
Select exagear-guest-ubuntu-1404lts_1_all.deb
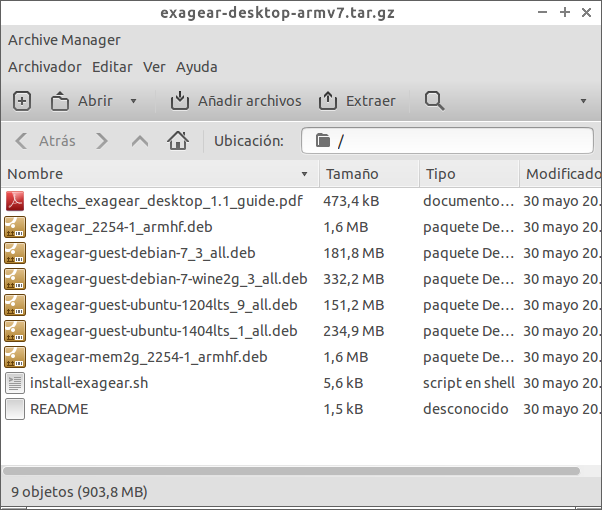click(x=164, y=331)
